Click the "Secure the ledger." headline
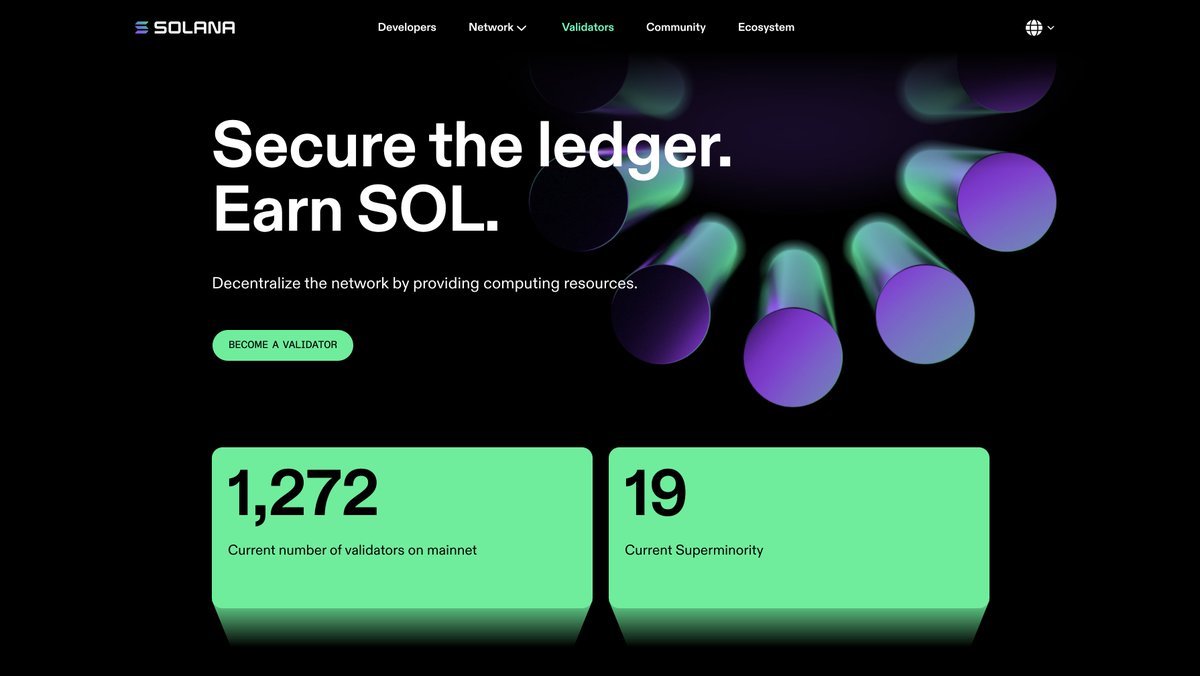This screenshot has width=1200, height=676. 472,145
